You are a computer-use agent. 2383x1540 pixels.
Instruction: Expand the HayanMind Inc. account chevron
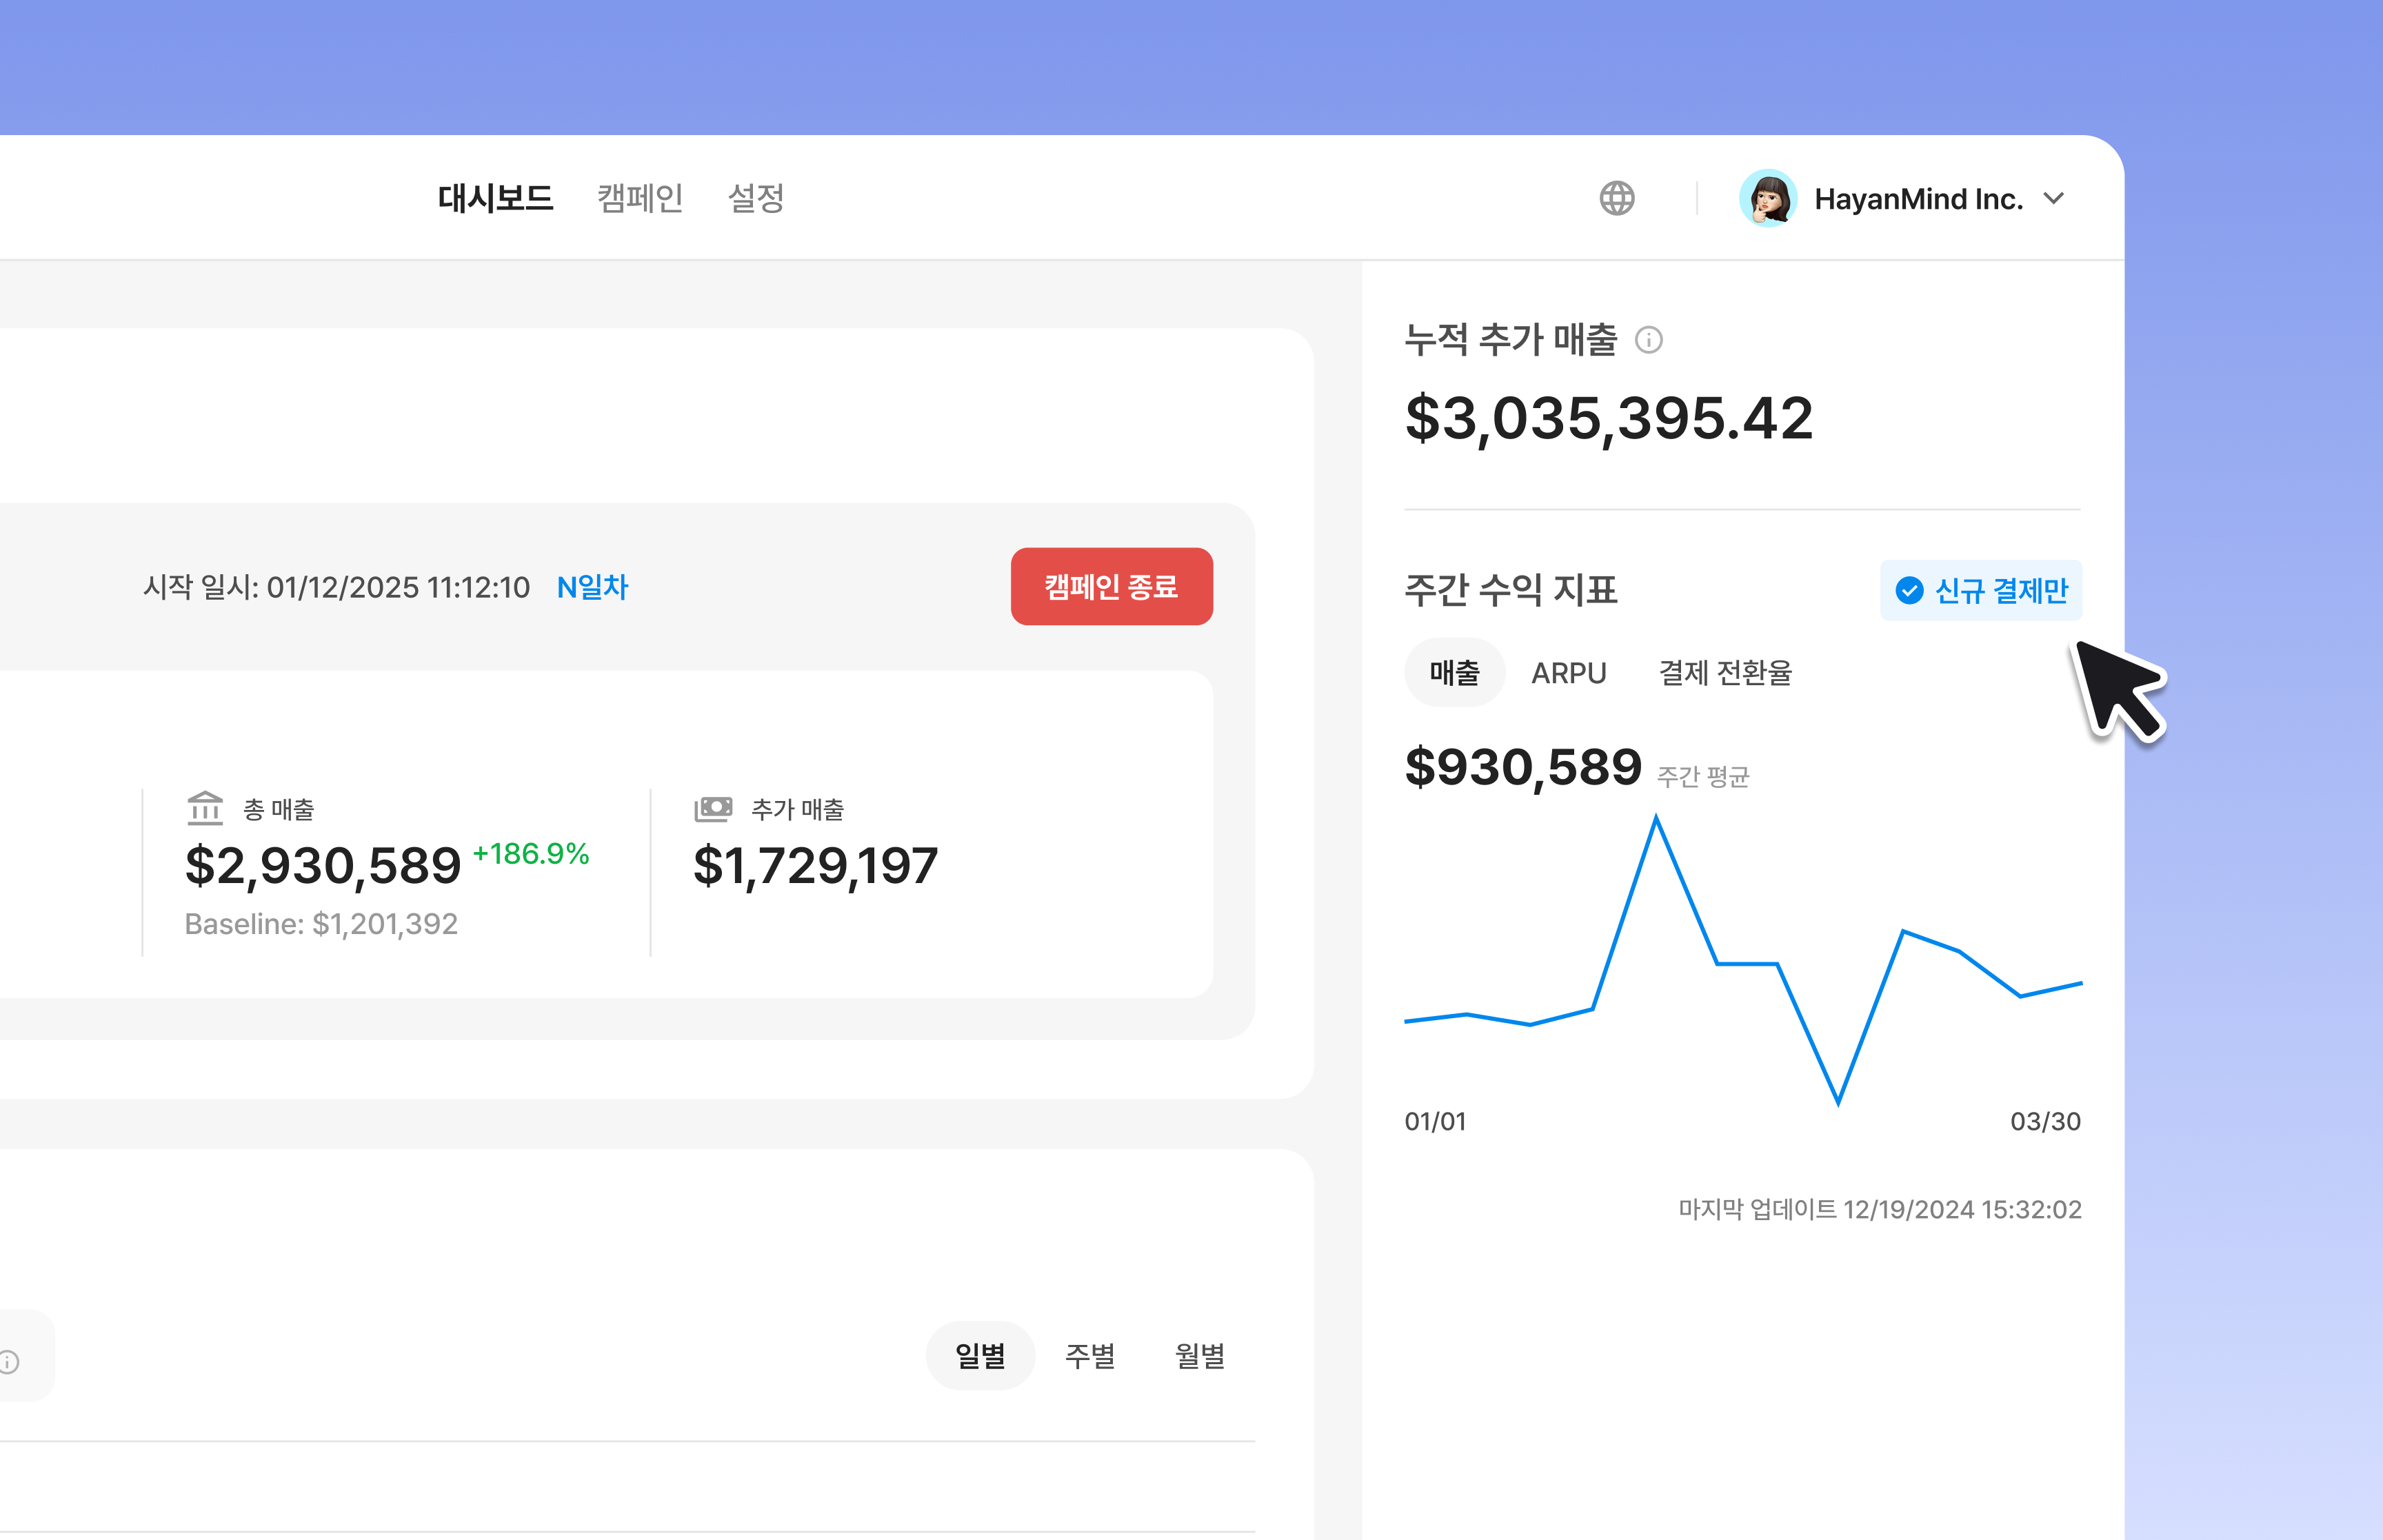tap(2053, 198)
